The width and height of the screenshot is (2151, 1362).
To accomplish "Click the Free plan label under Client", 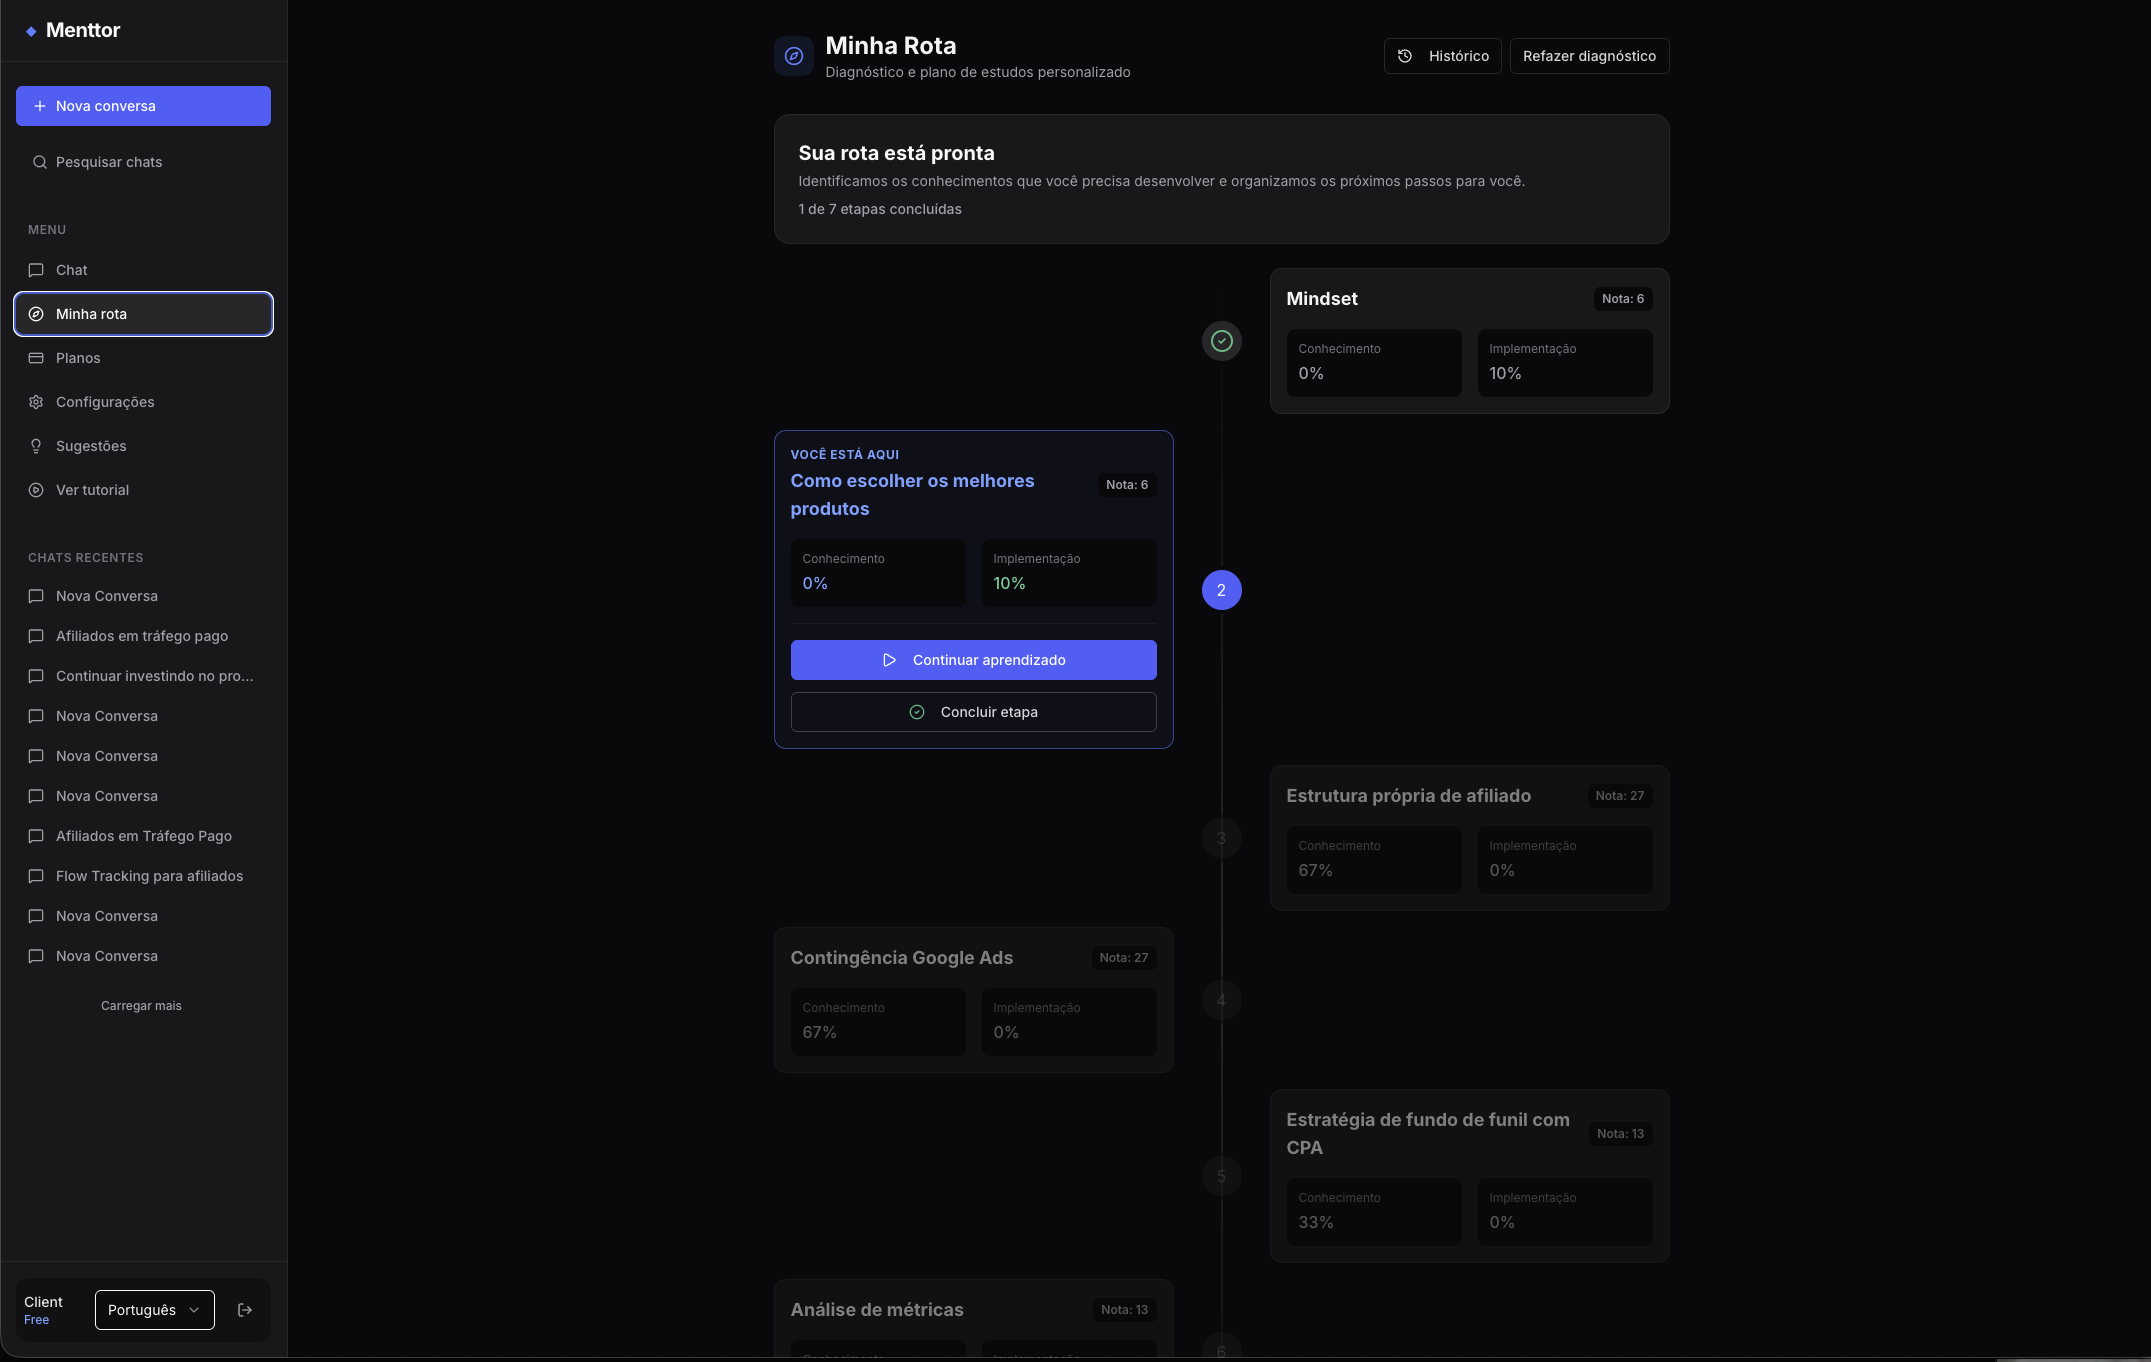I will click(37, 1320).
